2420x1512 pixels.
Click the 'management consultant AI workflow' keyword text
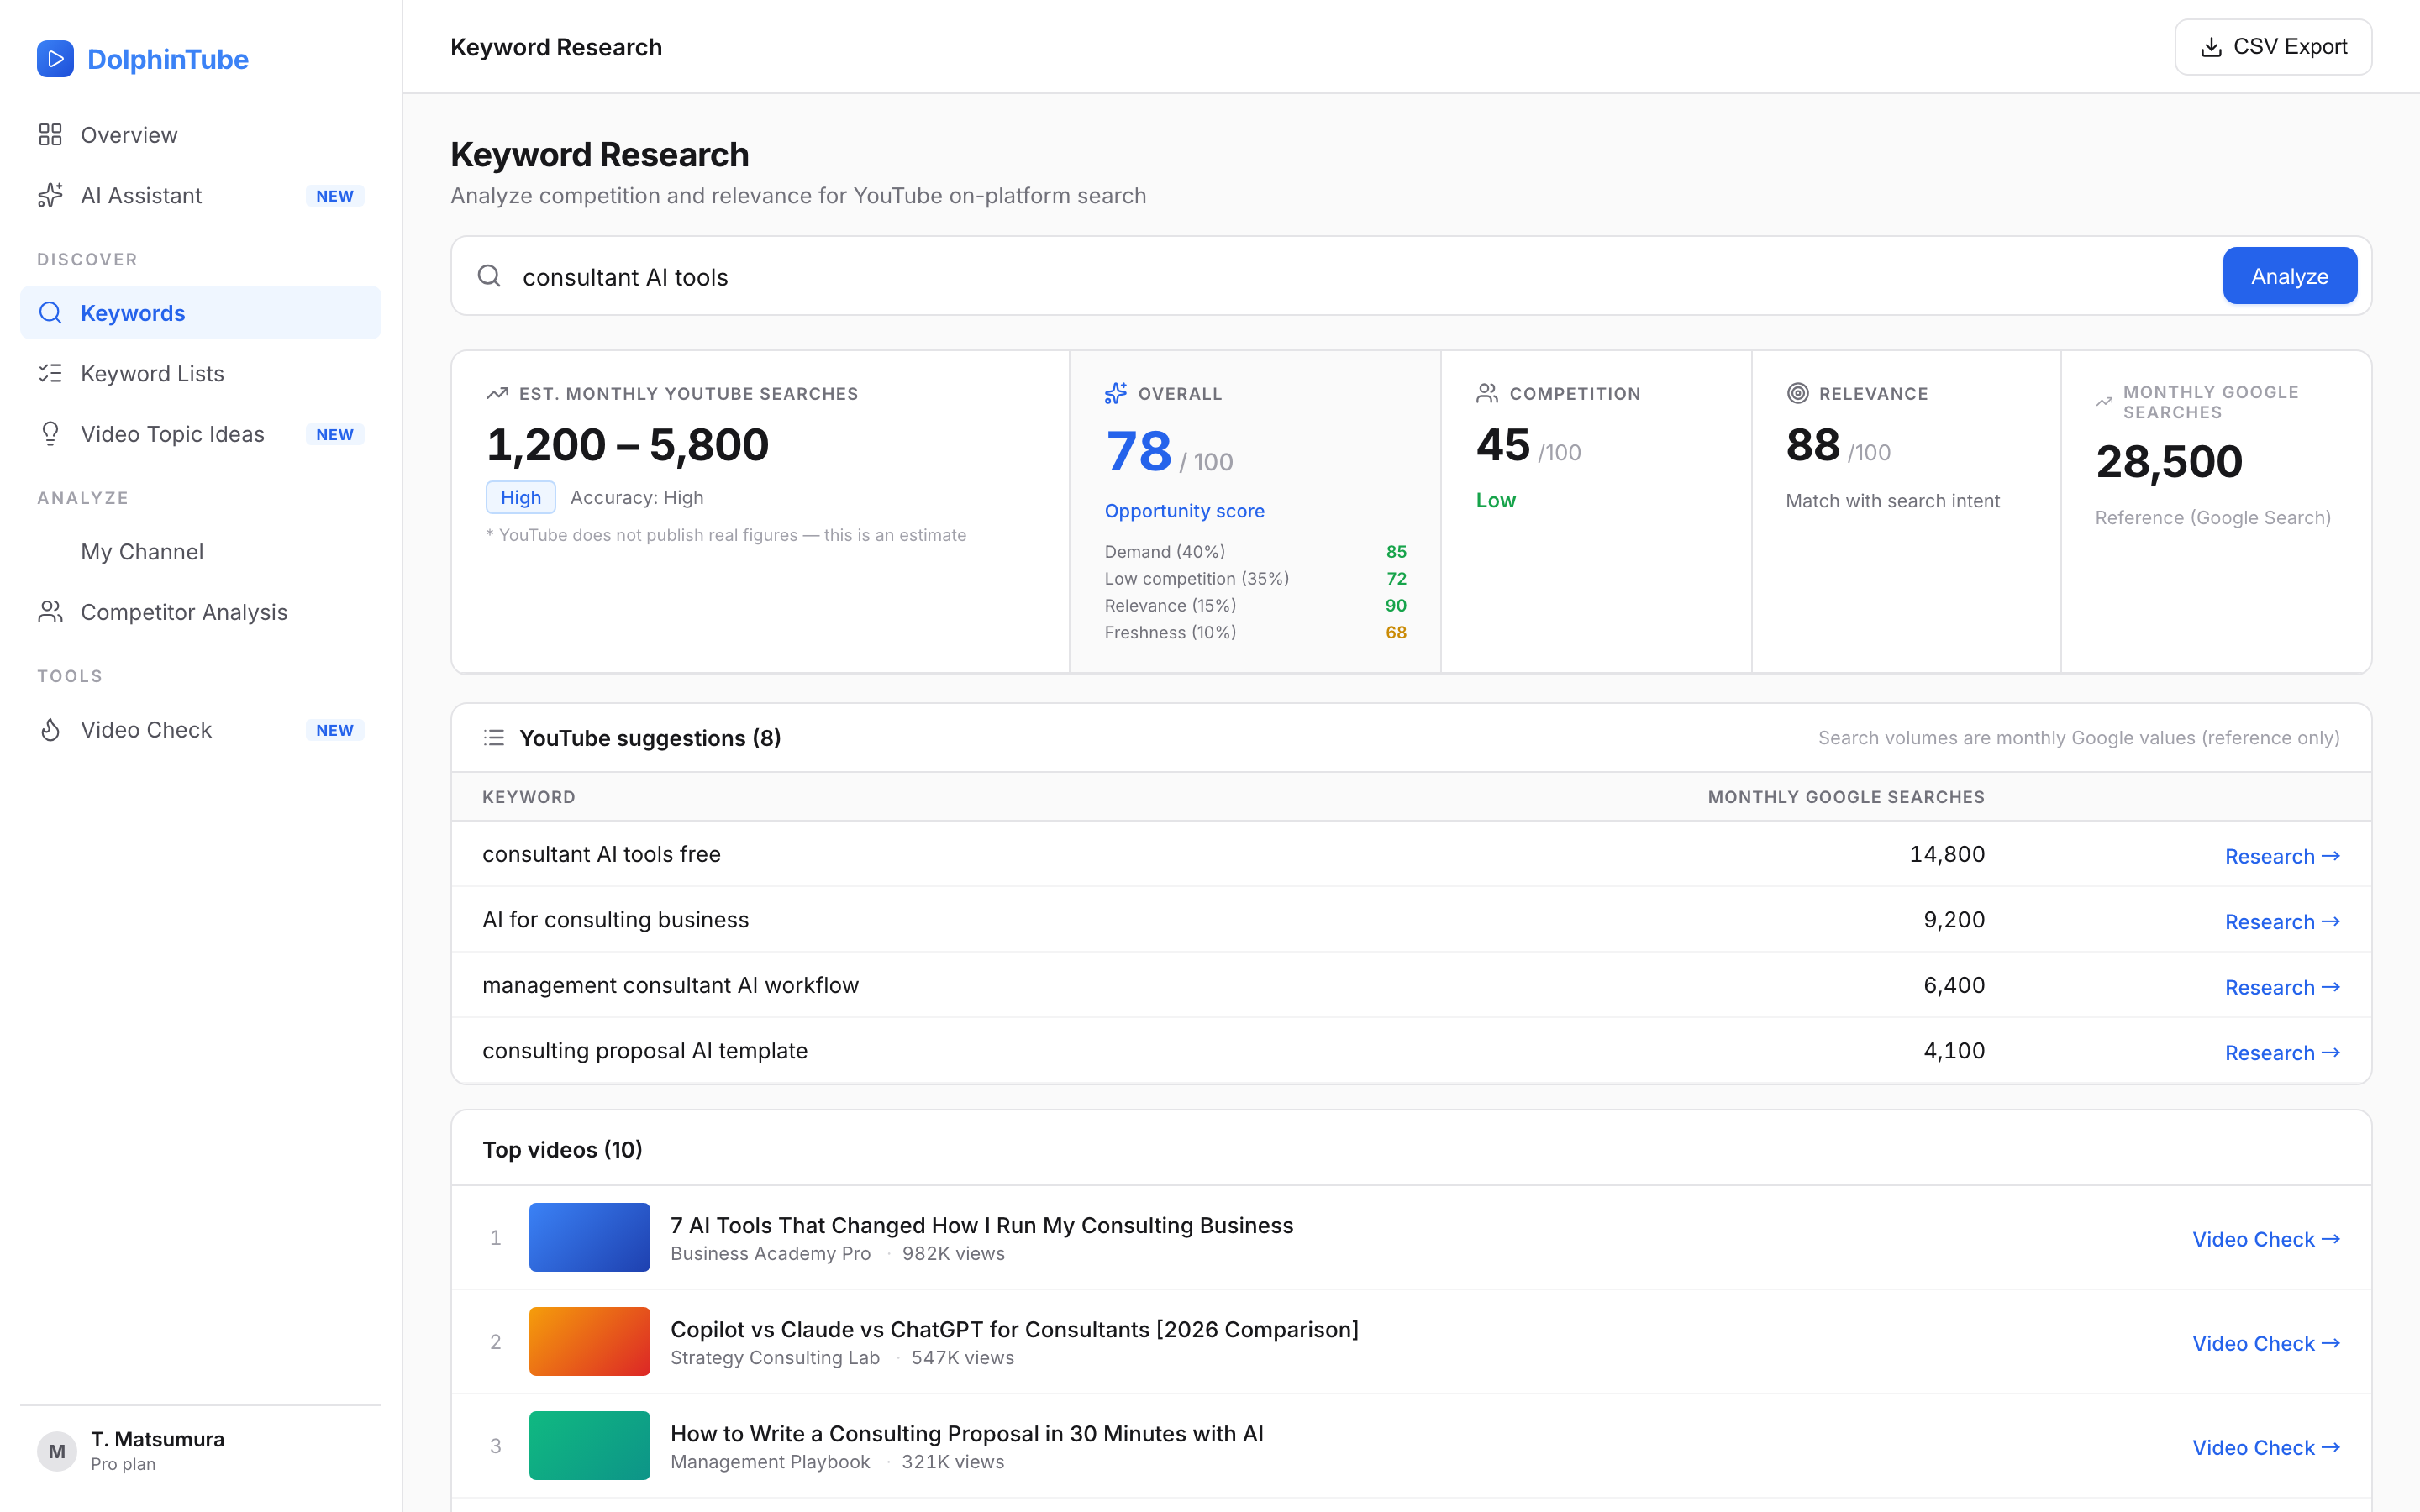670,985
